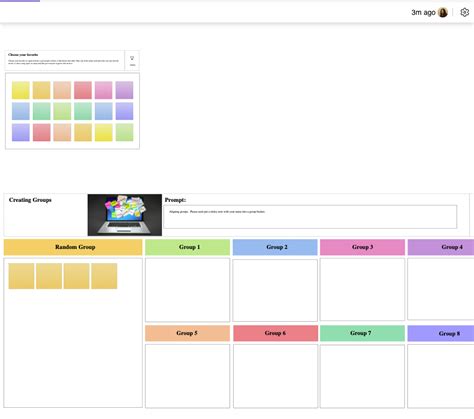
Task: Select the green 'Group 1' header
Action: click(x=188, y=247)
